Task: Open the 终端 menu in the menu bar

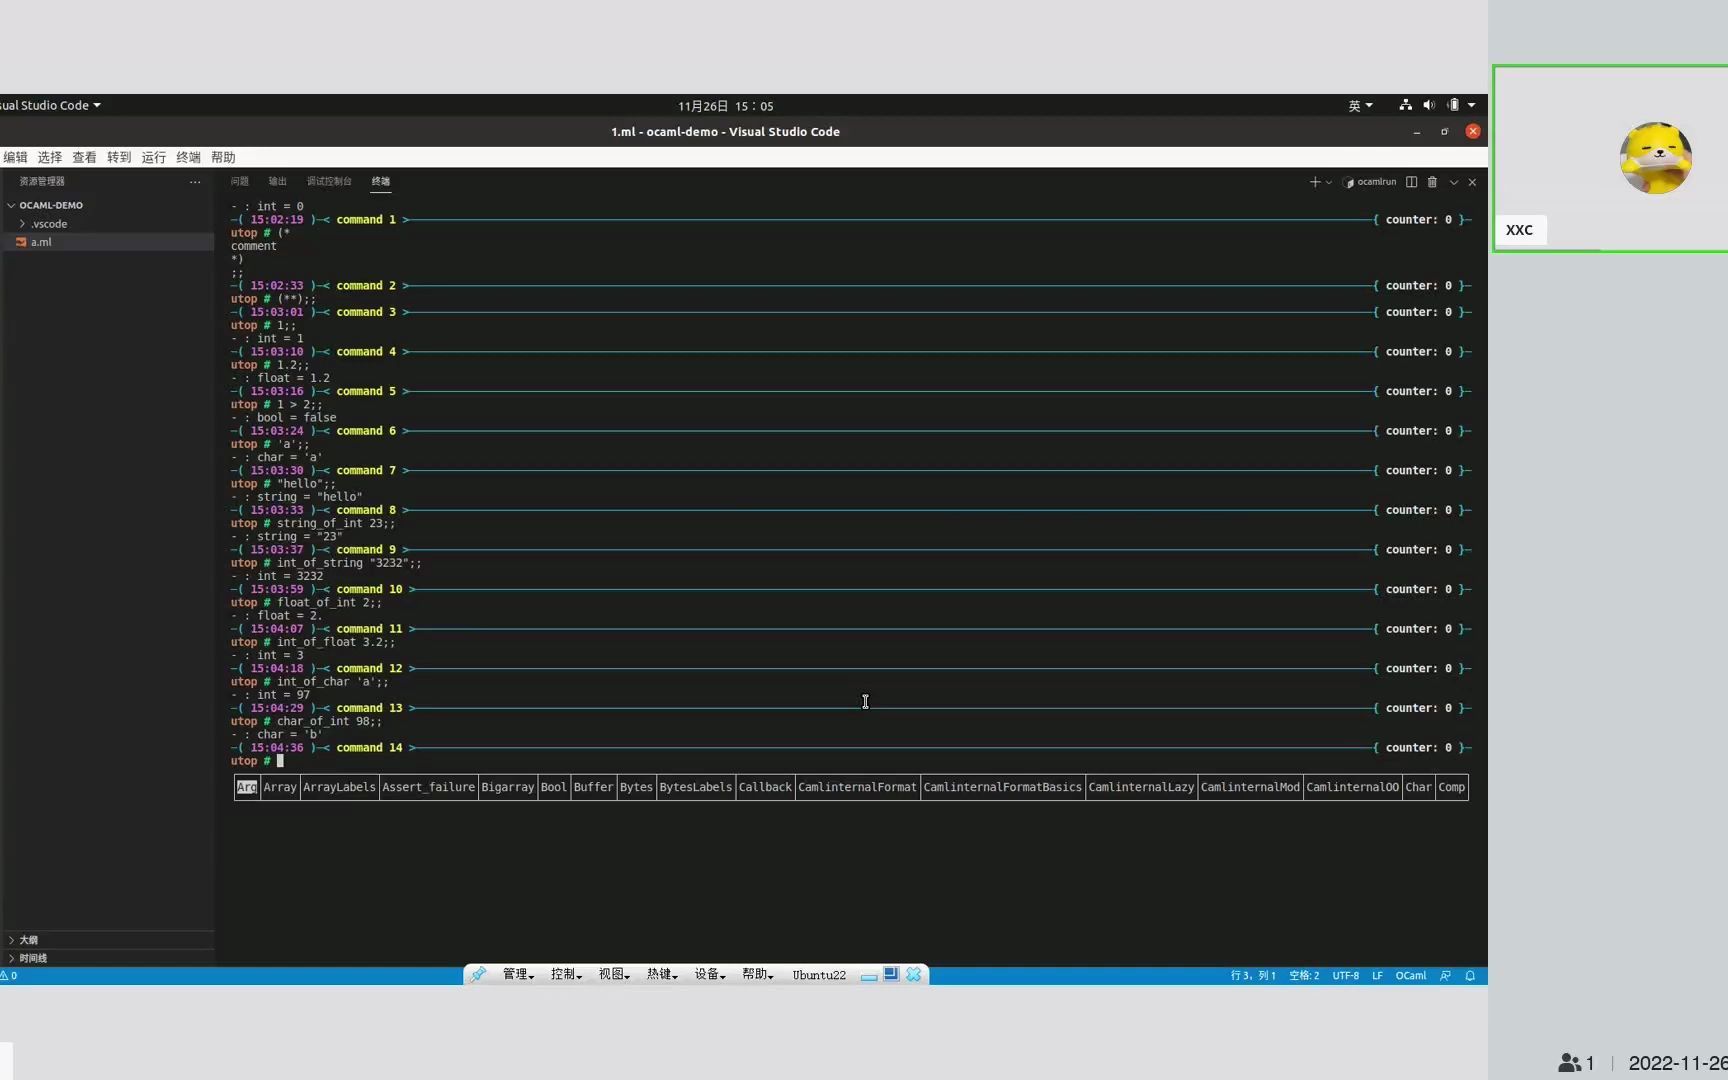Action: (x=188, y=157)
